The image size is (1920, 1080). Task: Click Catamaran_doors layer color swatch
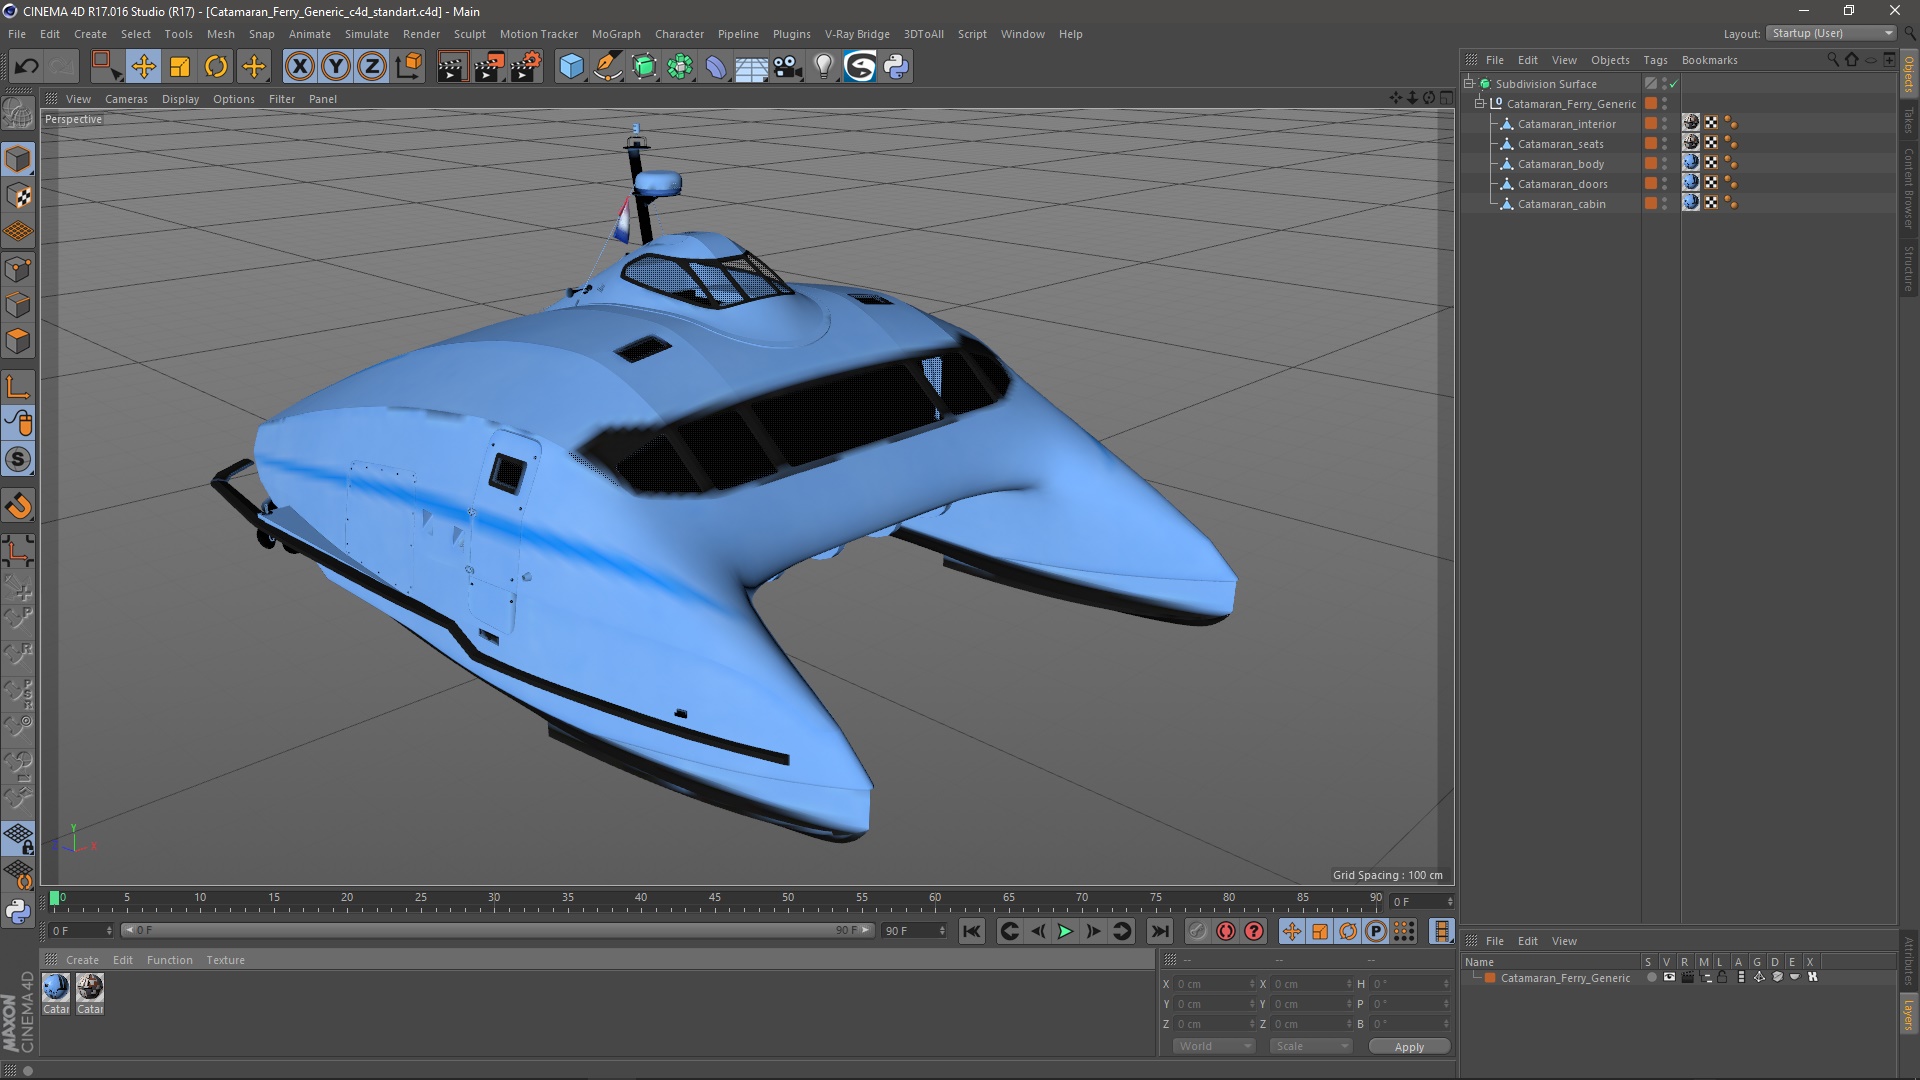click(1651, 183)
